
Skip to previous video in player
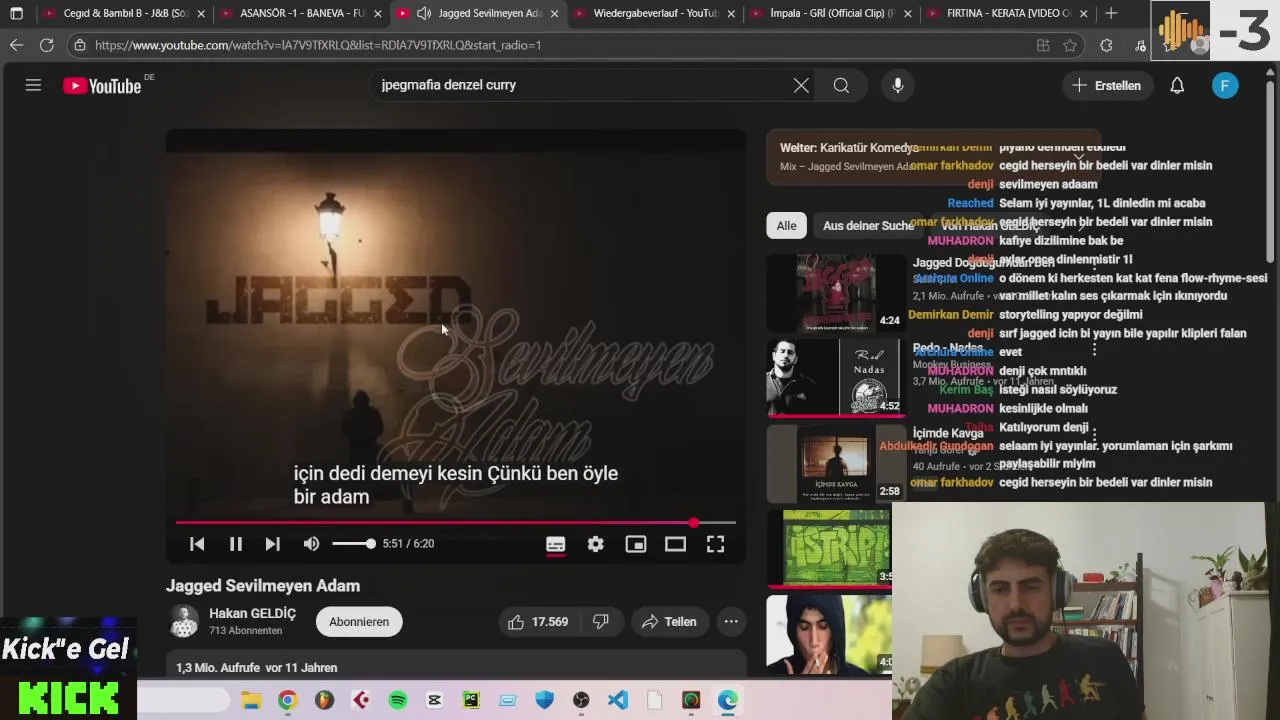(197, 543)
